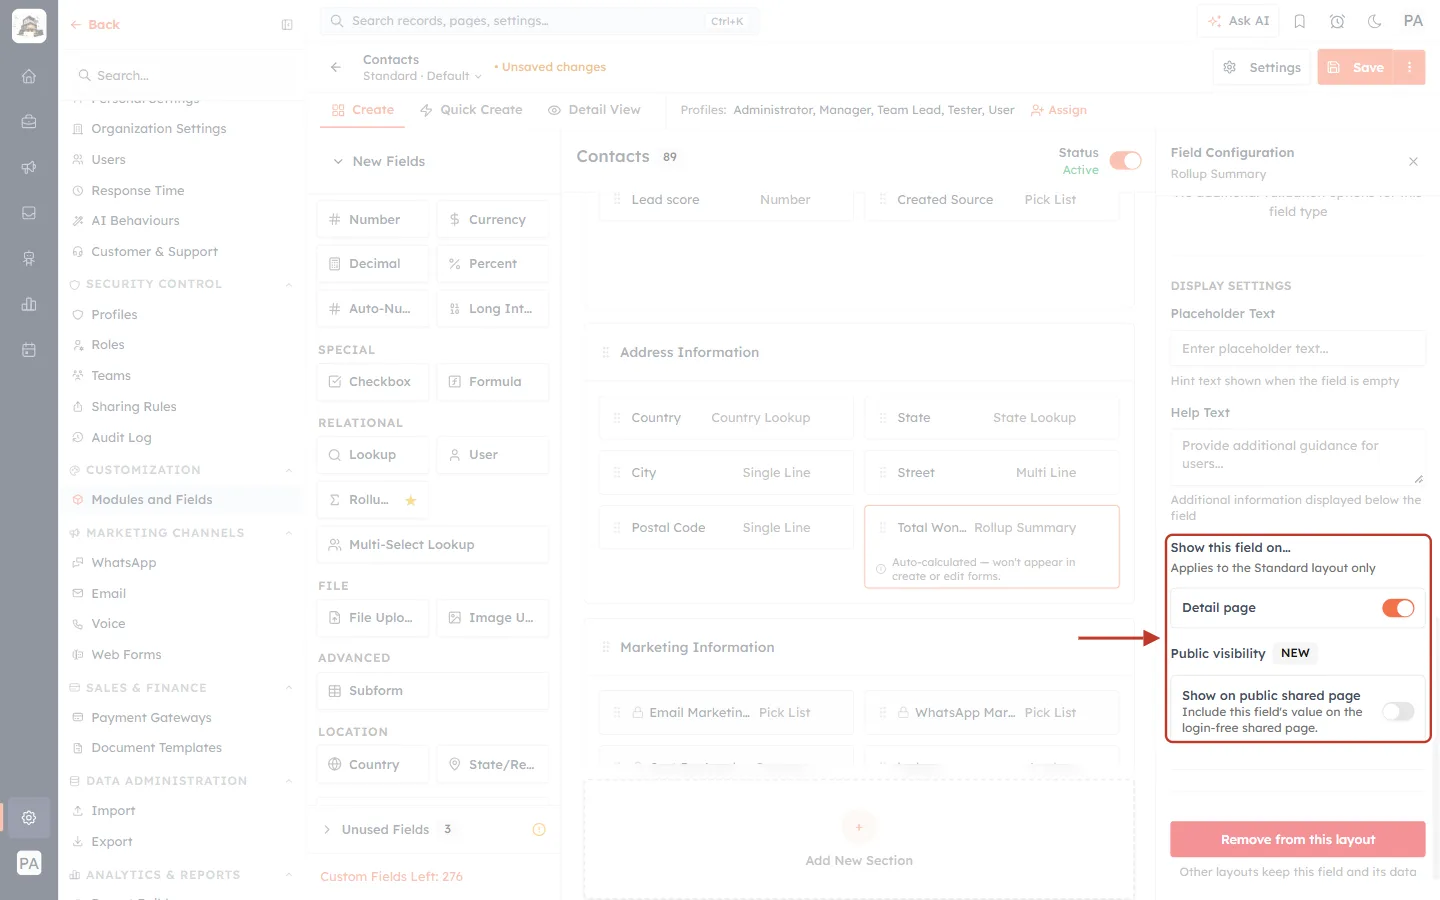Click the Unused Fields info icon
1440x900 pixels.
click(539, 829)
